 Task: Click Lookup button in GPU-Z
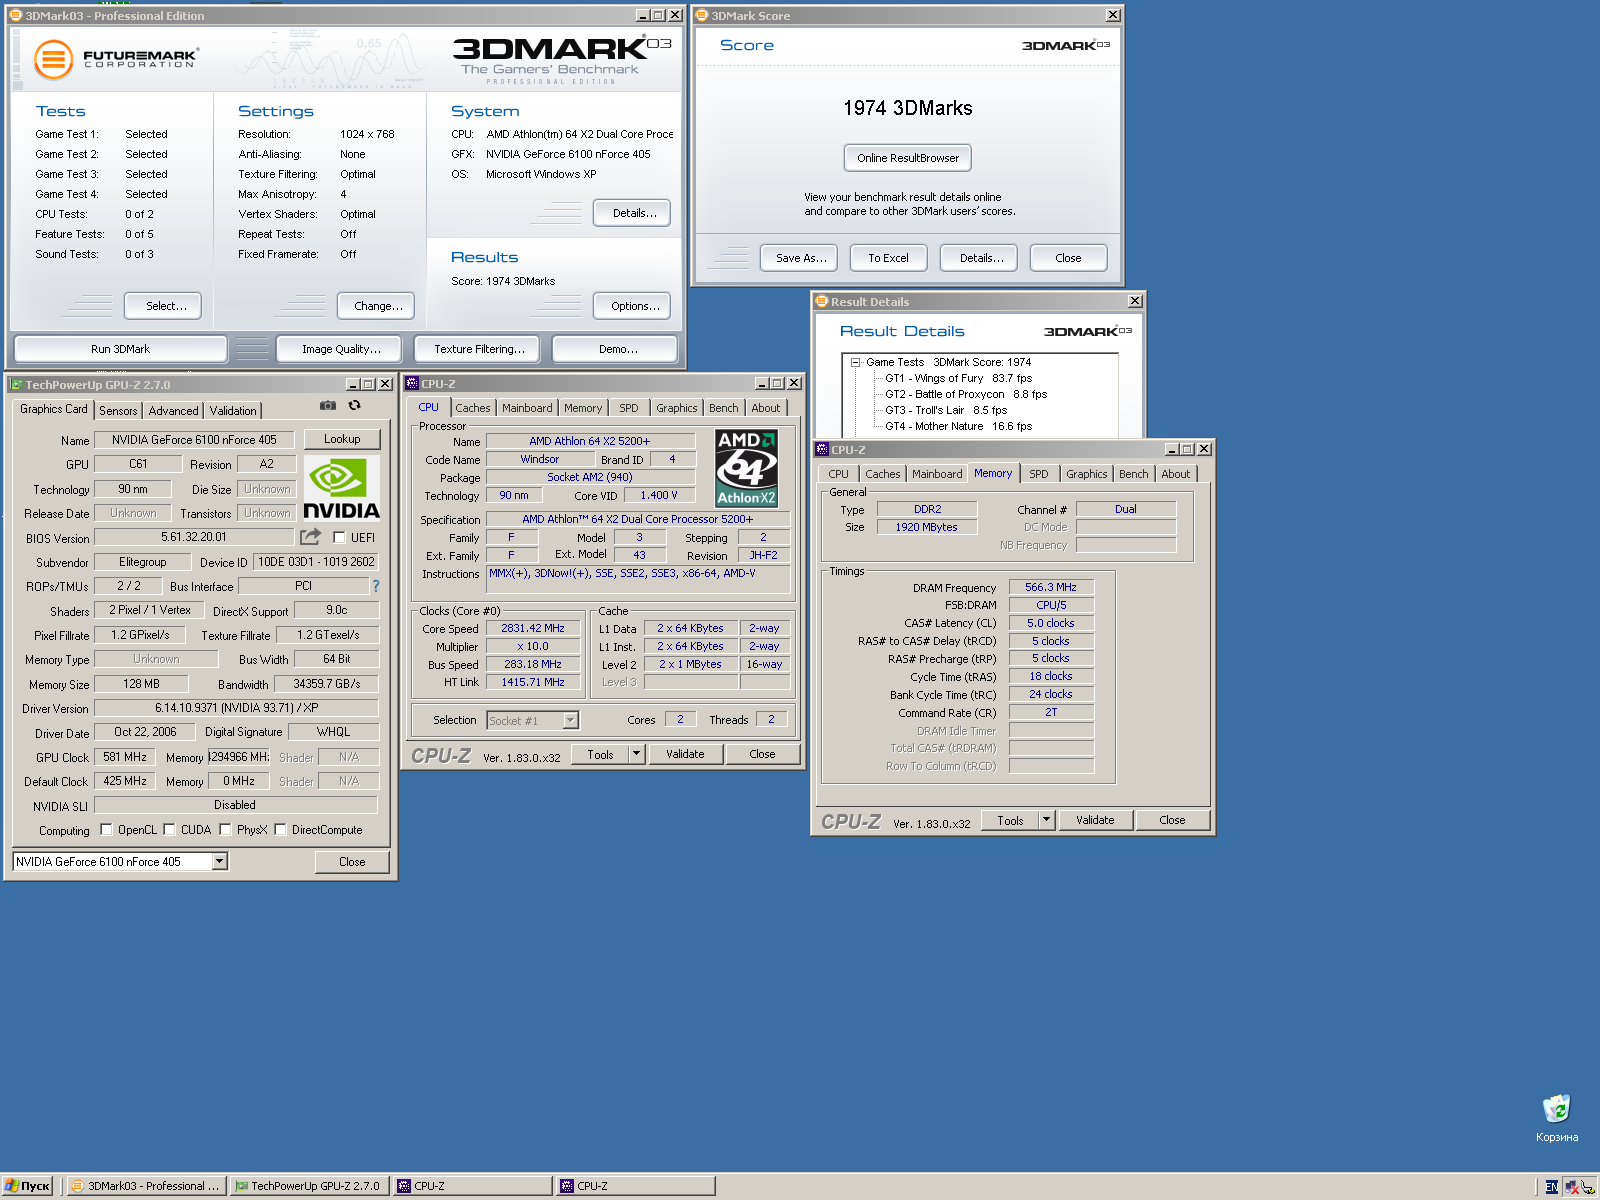[342, 439]
